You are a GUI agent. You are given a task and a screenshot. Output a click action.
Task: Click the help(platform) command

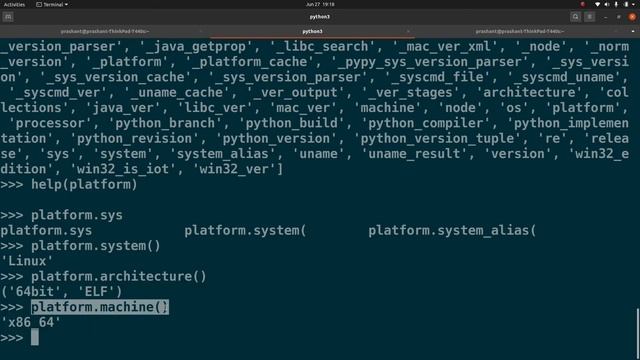(x=84, y=184)
